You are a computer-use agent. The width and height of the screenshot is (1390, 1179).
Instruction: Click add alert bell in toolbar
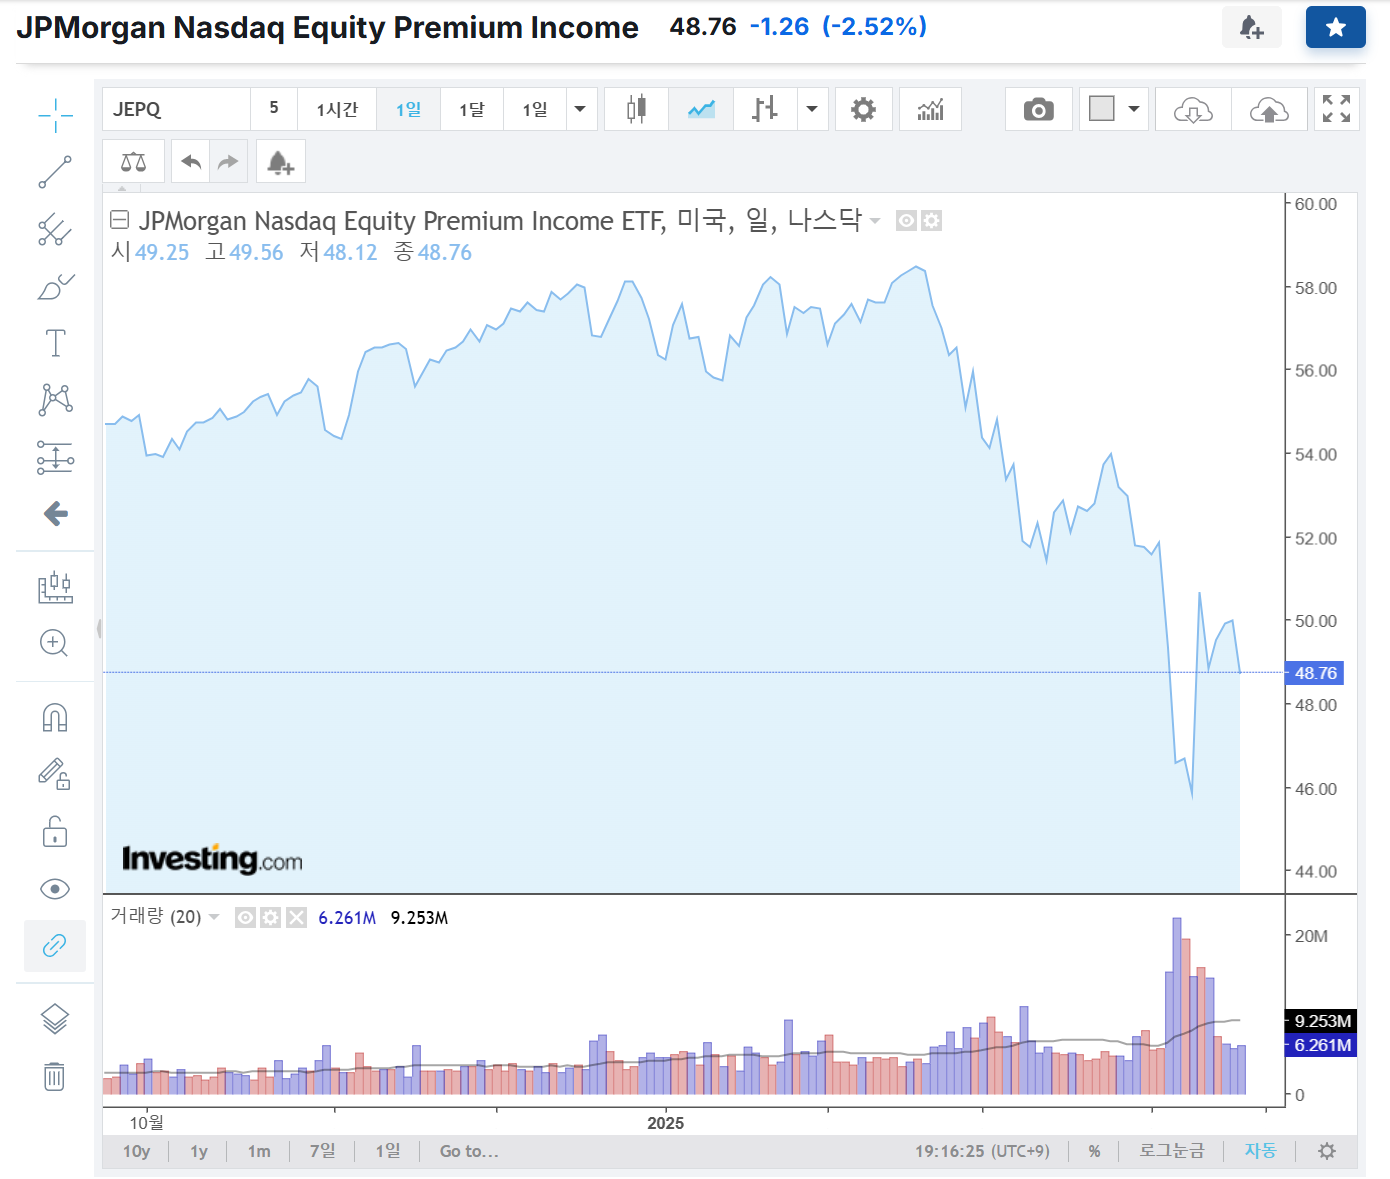point(280,162)
